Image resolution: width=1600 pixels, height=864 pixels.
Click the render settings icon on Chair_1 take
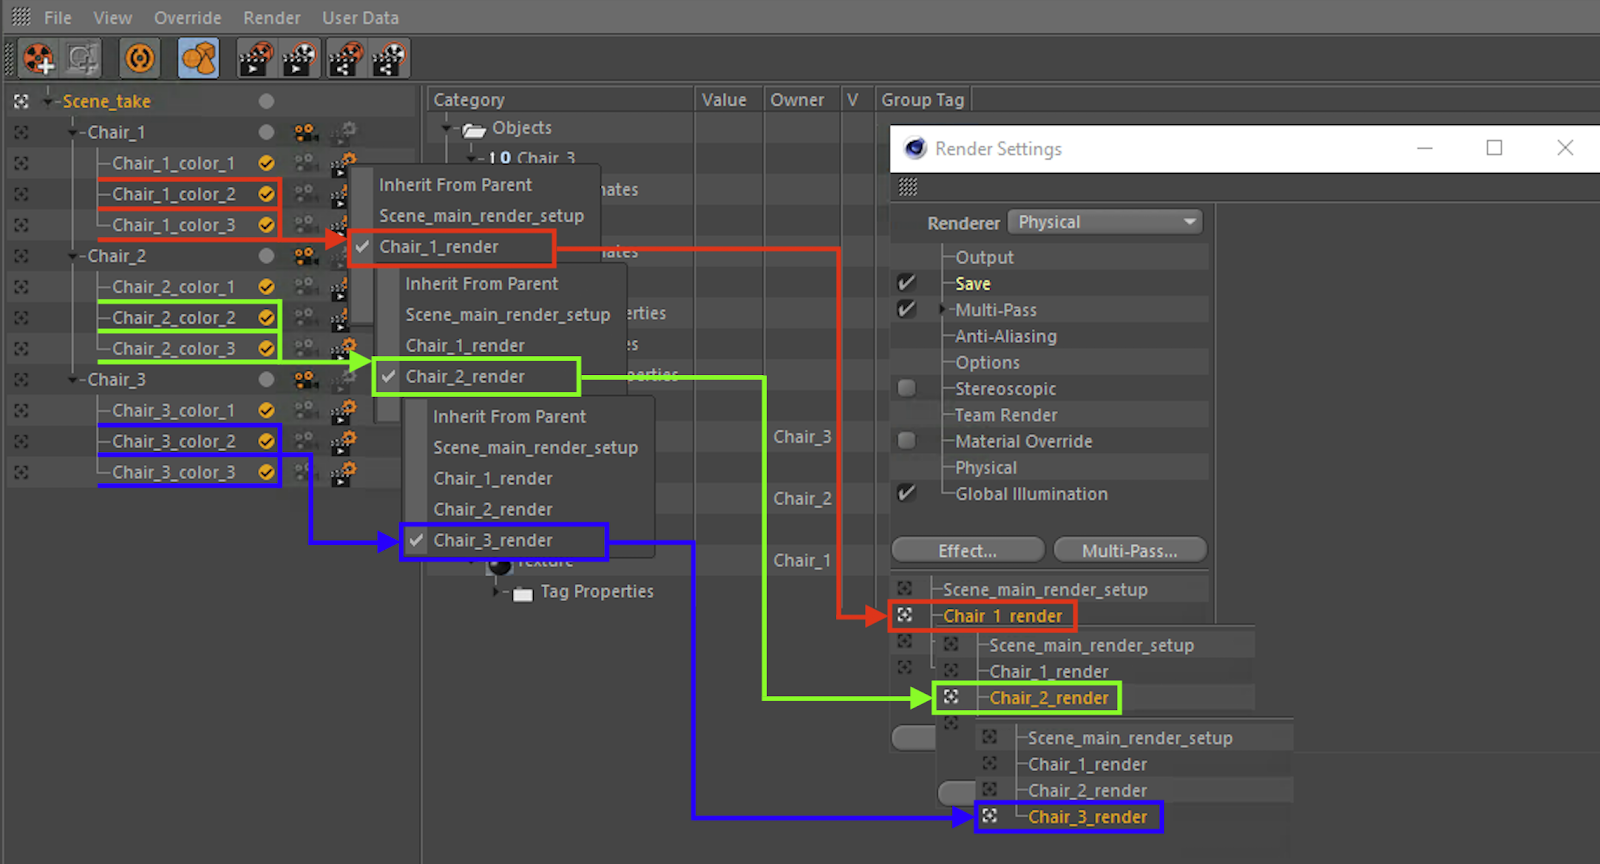(x=344, y=132)
